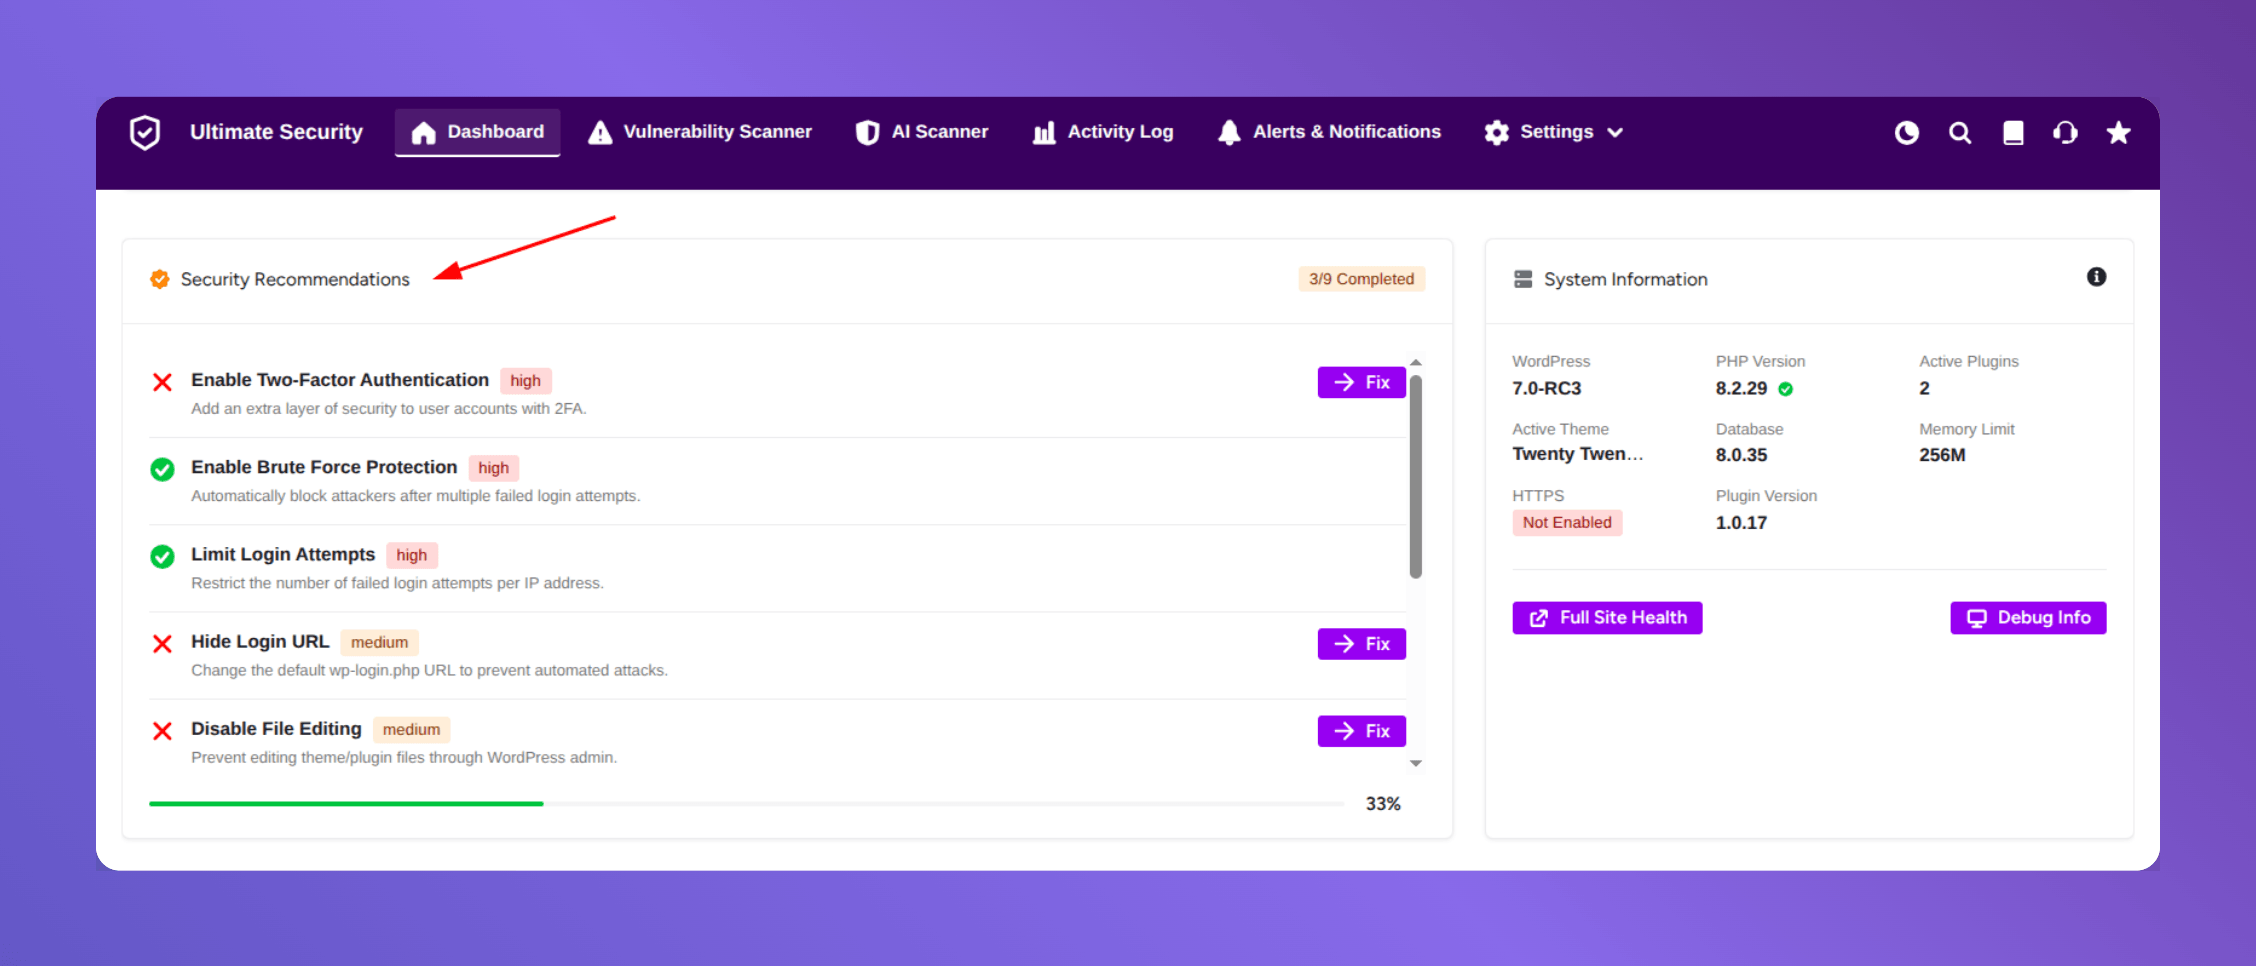Open Full Site Health
This screenshot has height=966, width=2256.
point(1607,618)
